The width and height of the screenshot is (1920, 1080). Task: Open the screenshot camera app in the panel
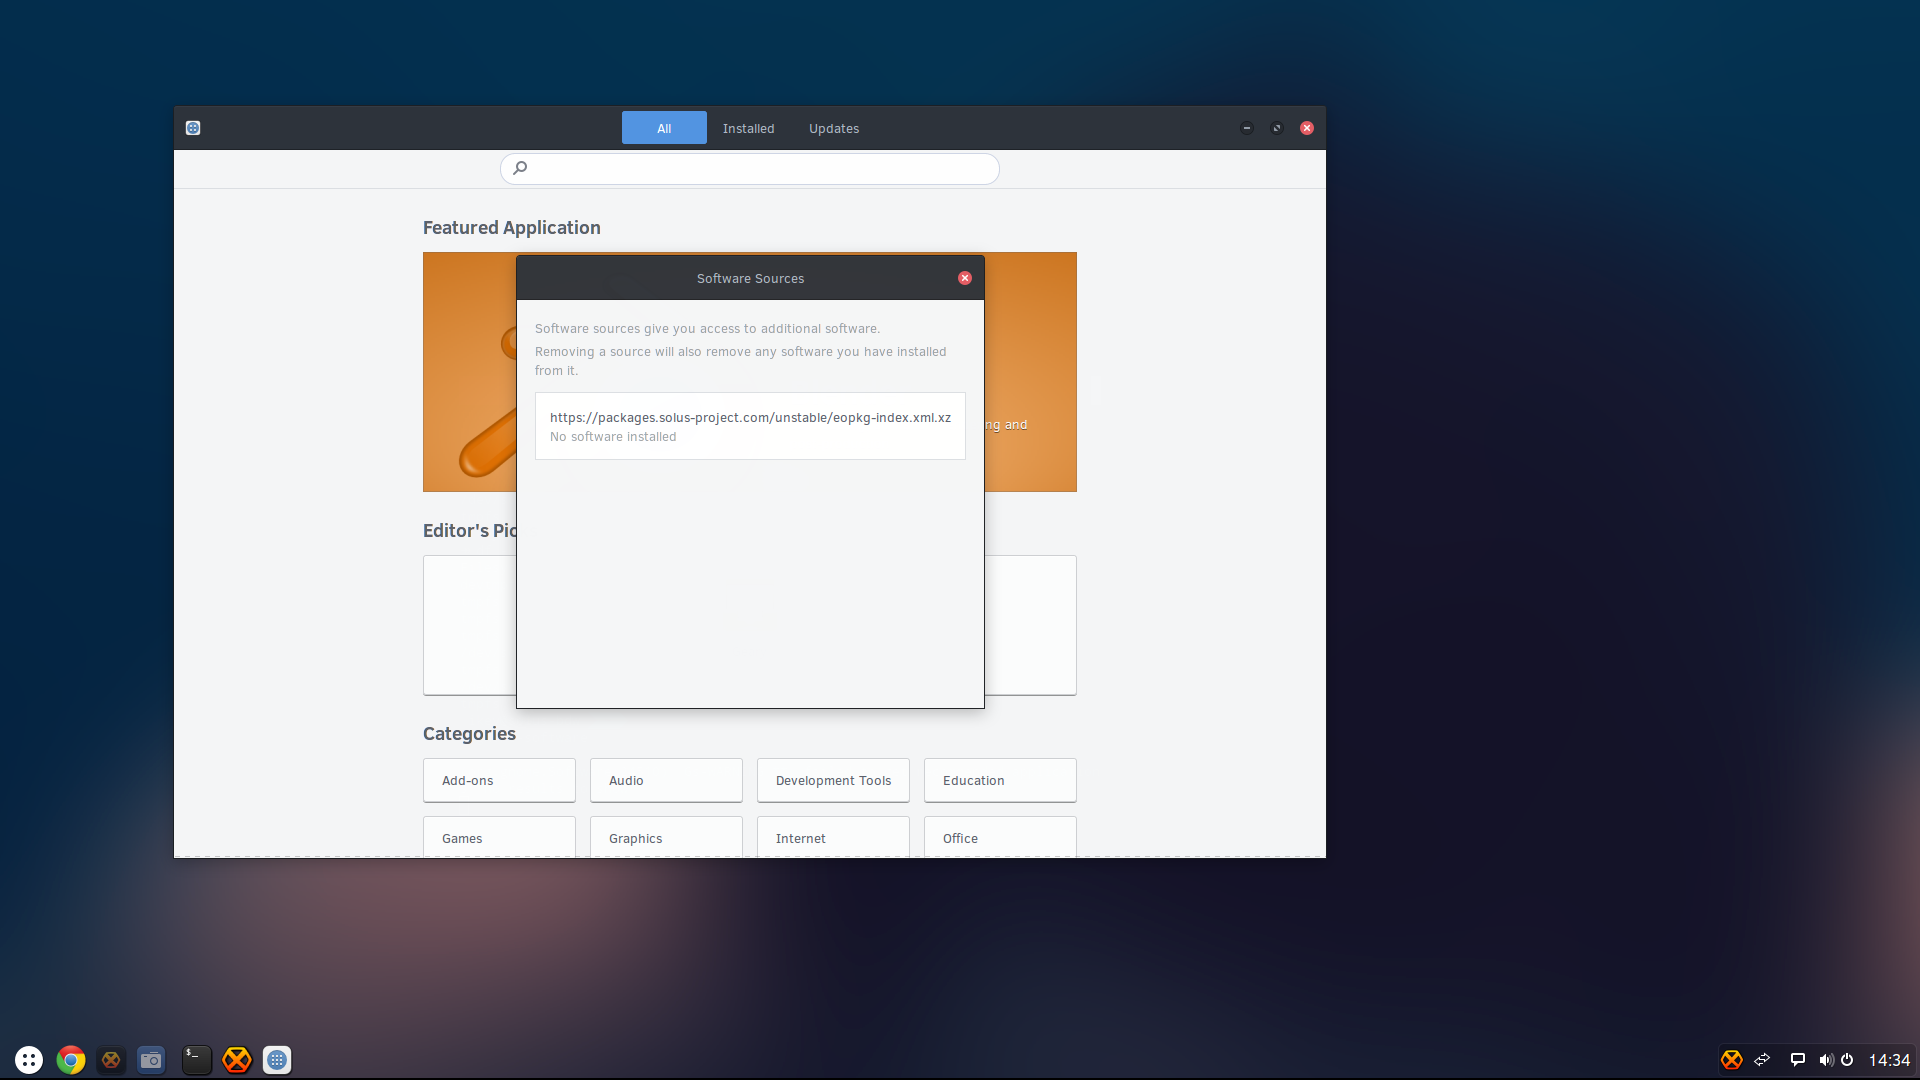pyautogui.click(x=151, y=1060)
